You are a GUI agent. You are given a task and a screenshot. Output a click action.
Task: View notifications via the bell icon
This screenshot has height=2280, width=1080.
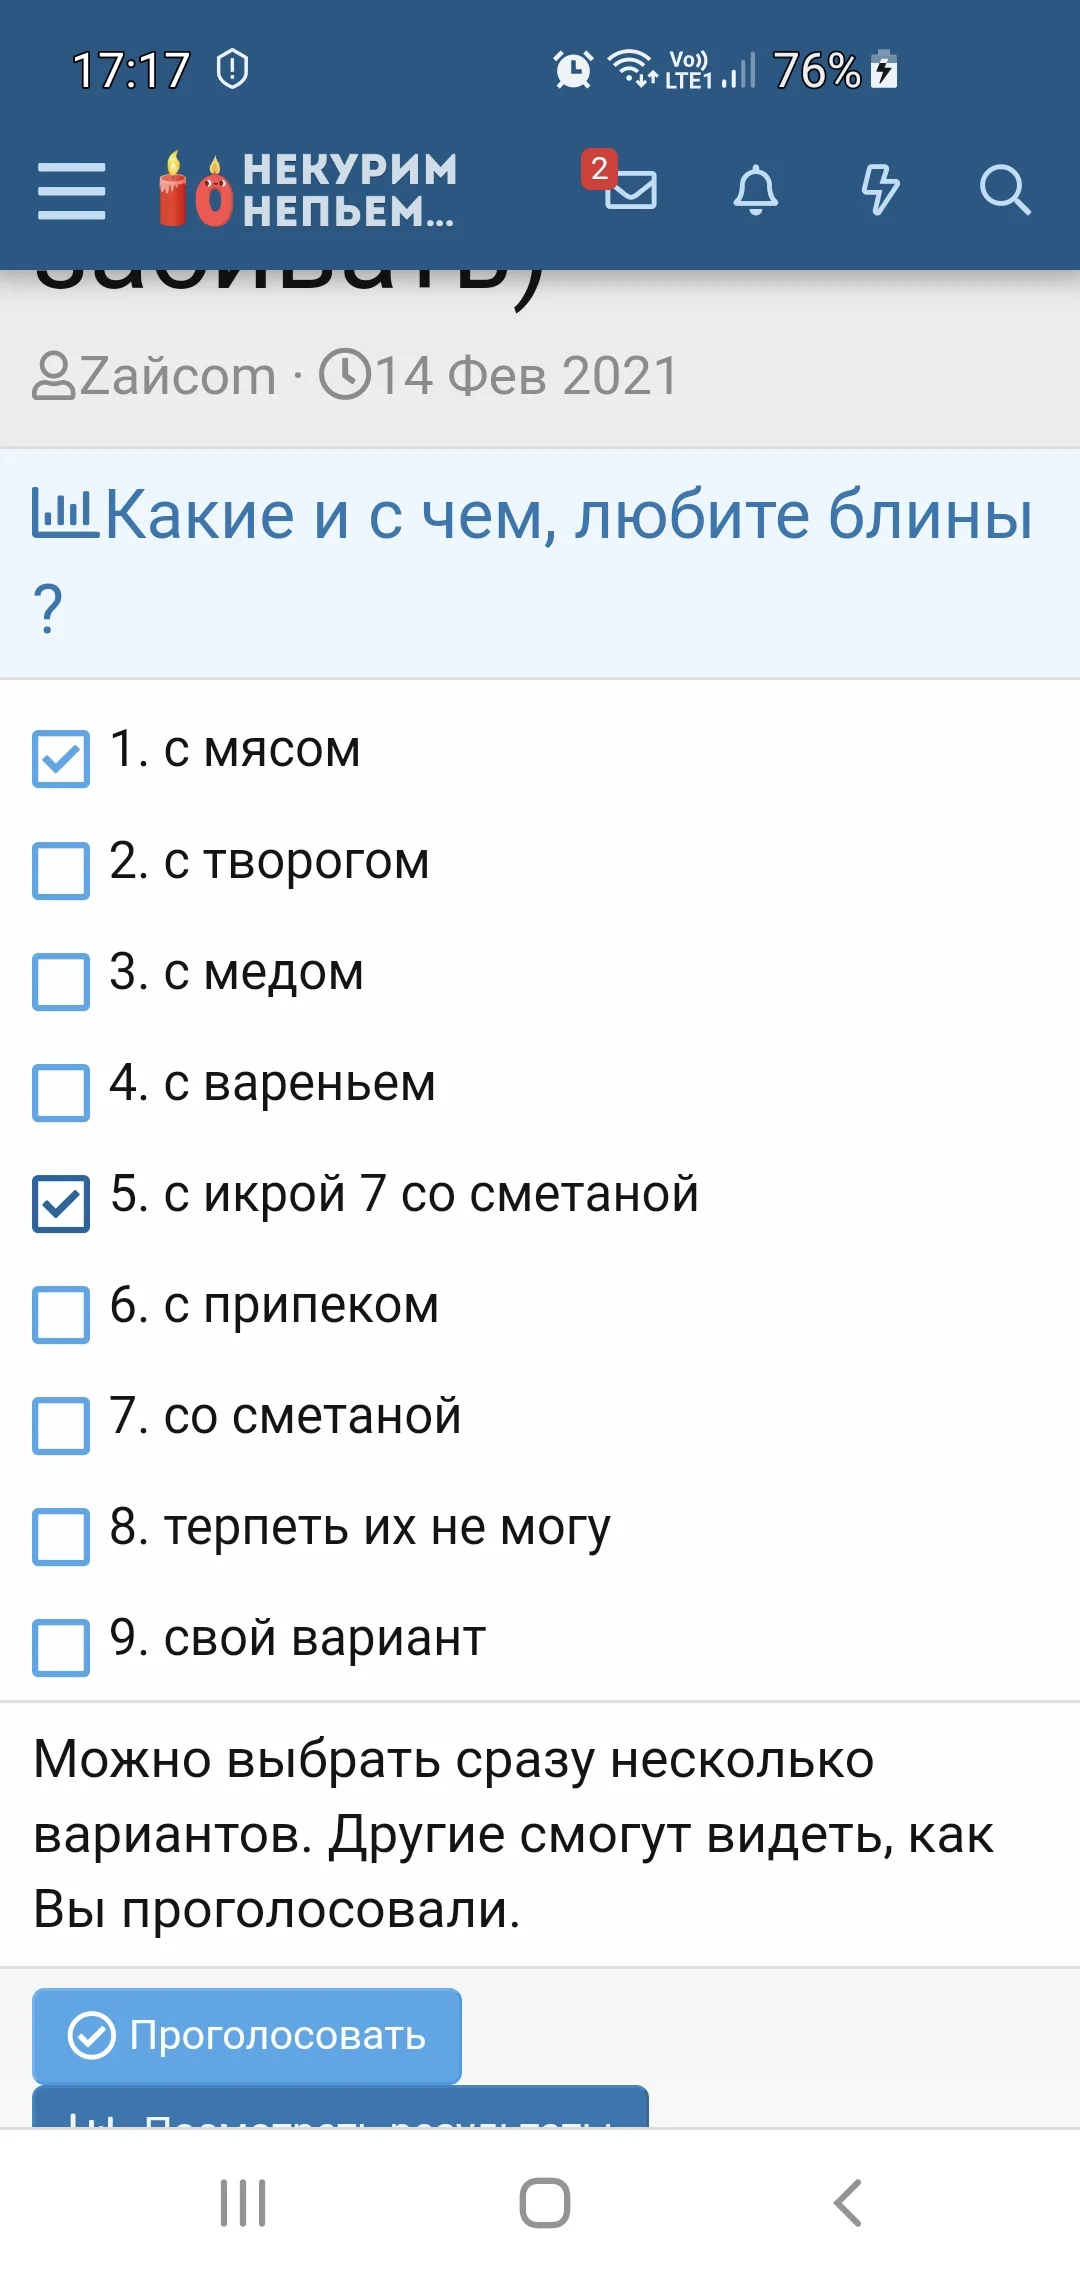(x=757, y=190)
